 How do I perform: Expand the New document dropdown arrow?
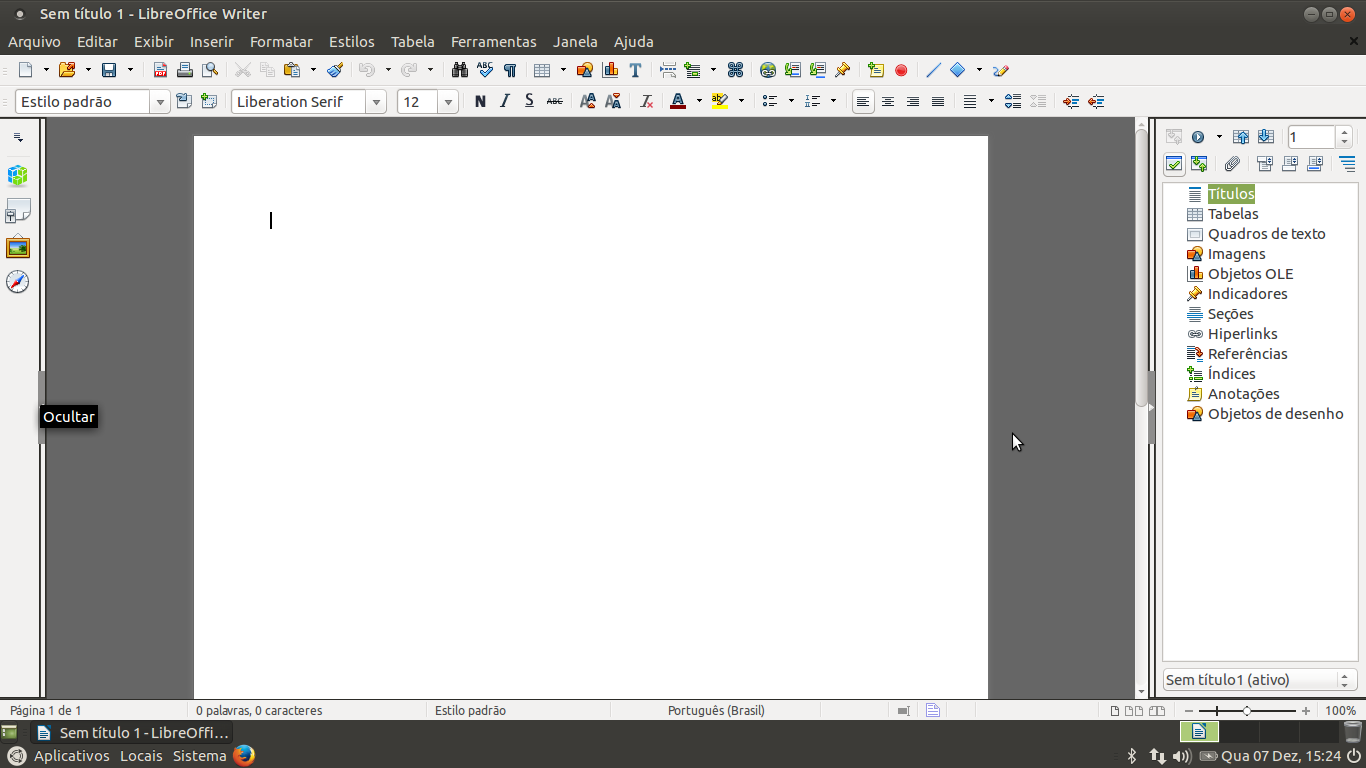coord(45,70)
